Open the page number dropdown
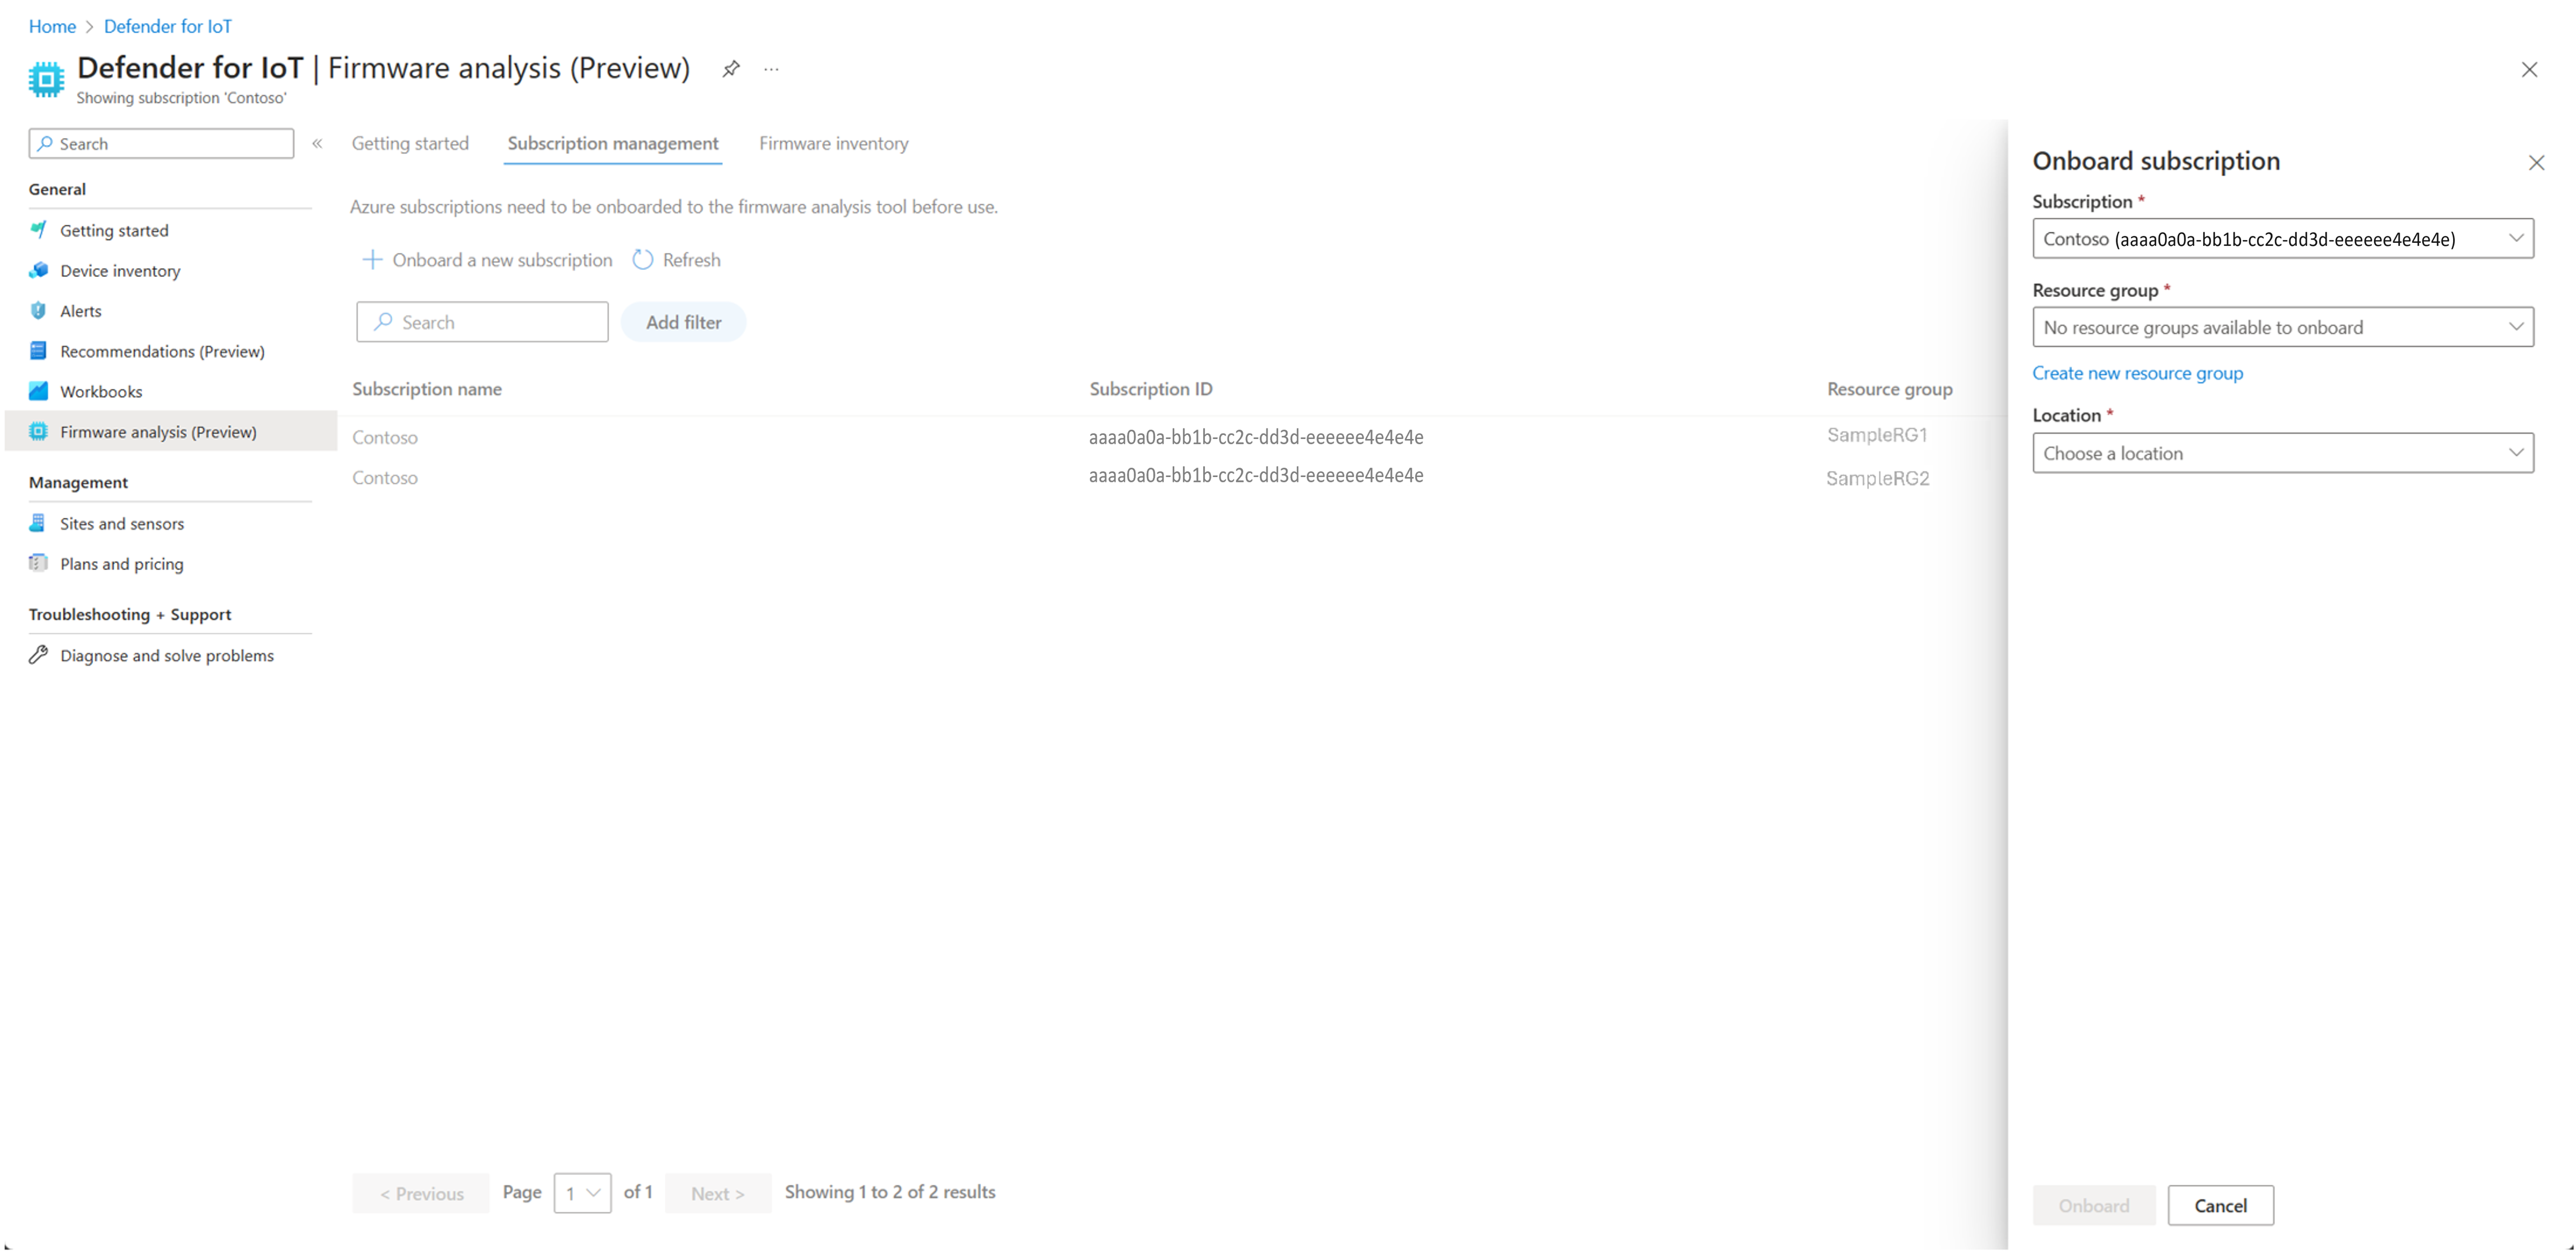Screen dimensions: 2576x1252 pyautogui.click(x=582, y=1193)
